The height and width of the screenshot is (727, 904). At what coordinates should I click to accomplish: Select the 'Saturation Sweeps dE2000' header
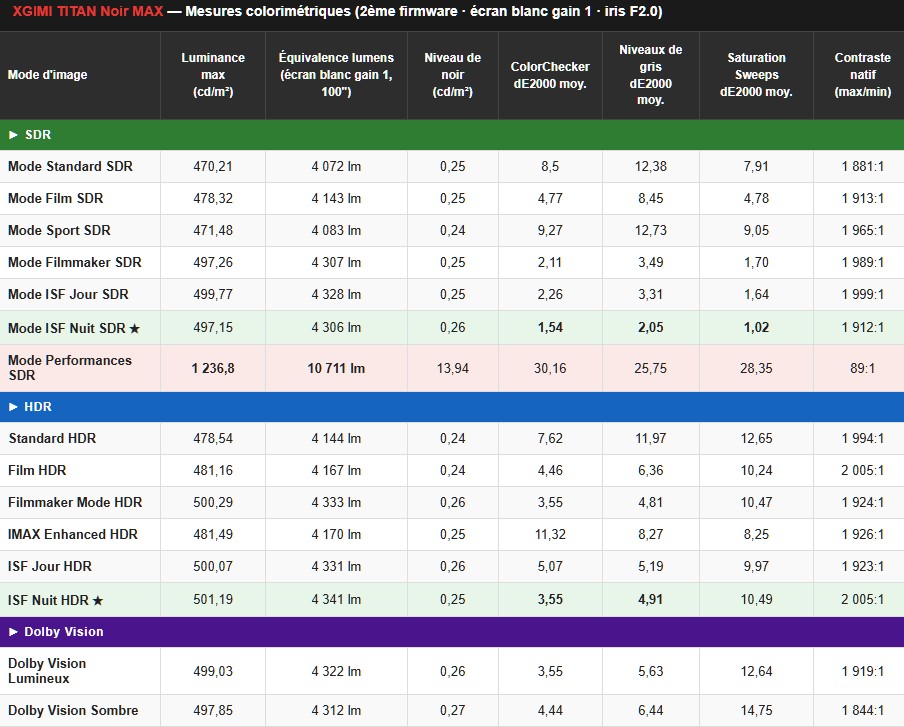(756, 75)
